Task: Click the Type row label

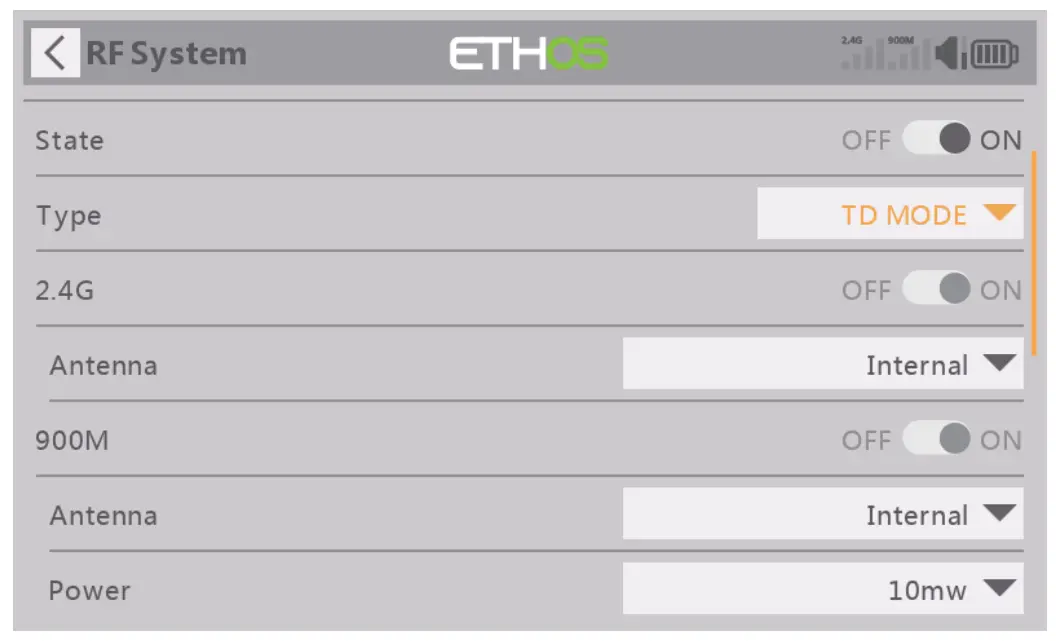Action: click(x=69, y=216)
